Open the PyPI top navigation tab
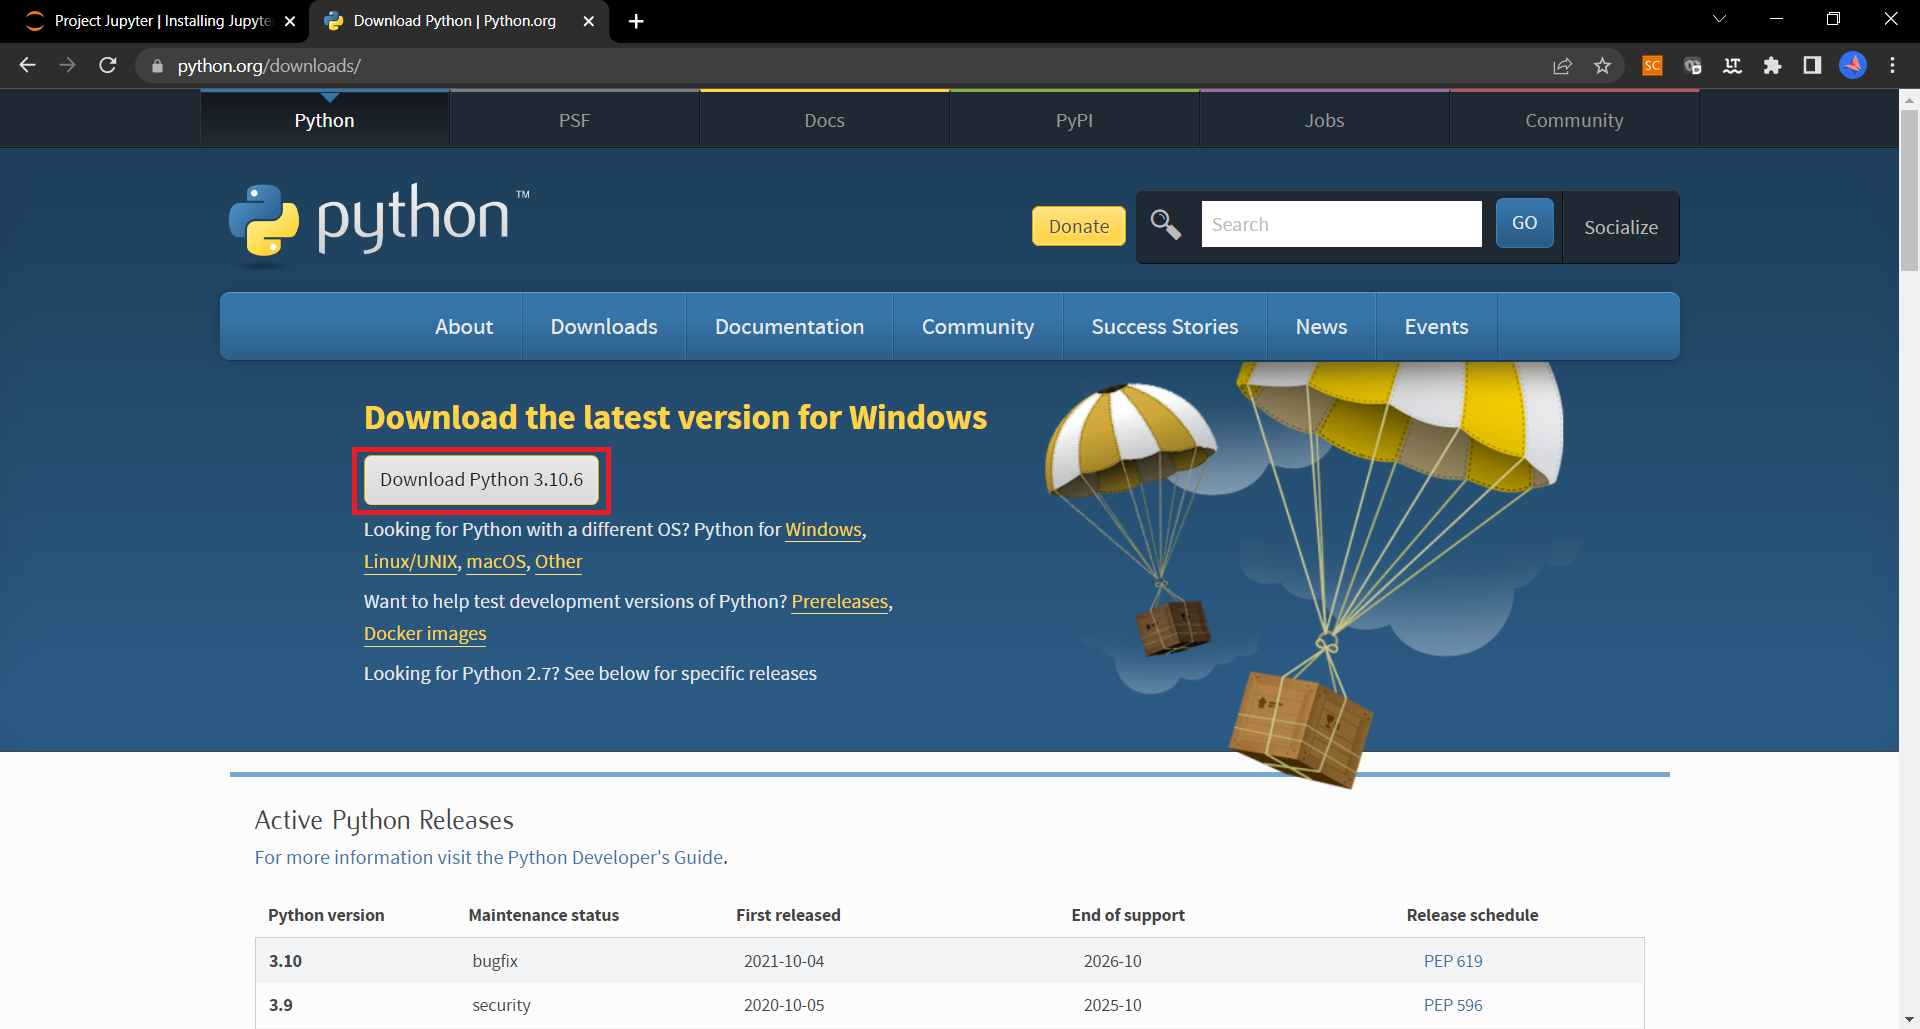 point(1074,120)
